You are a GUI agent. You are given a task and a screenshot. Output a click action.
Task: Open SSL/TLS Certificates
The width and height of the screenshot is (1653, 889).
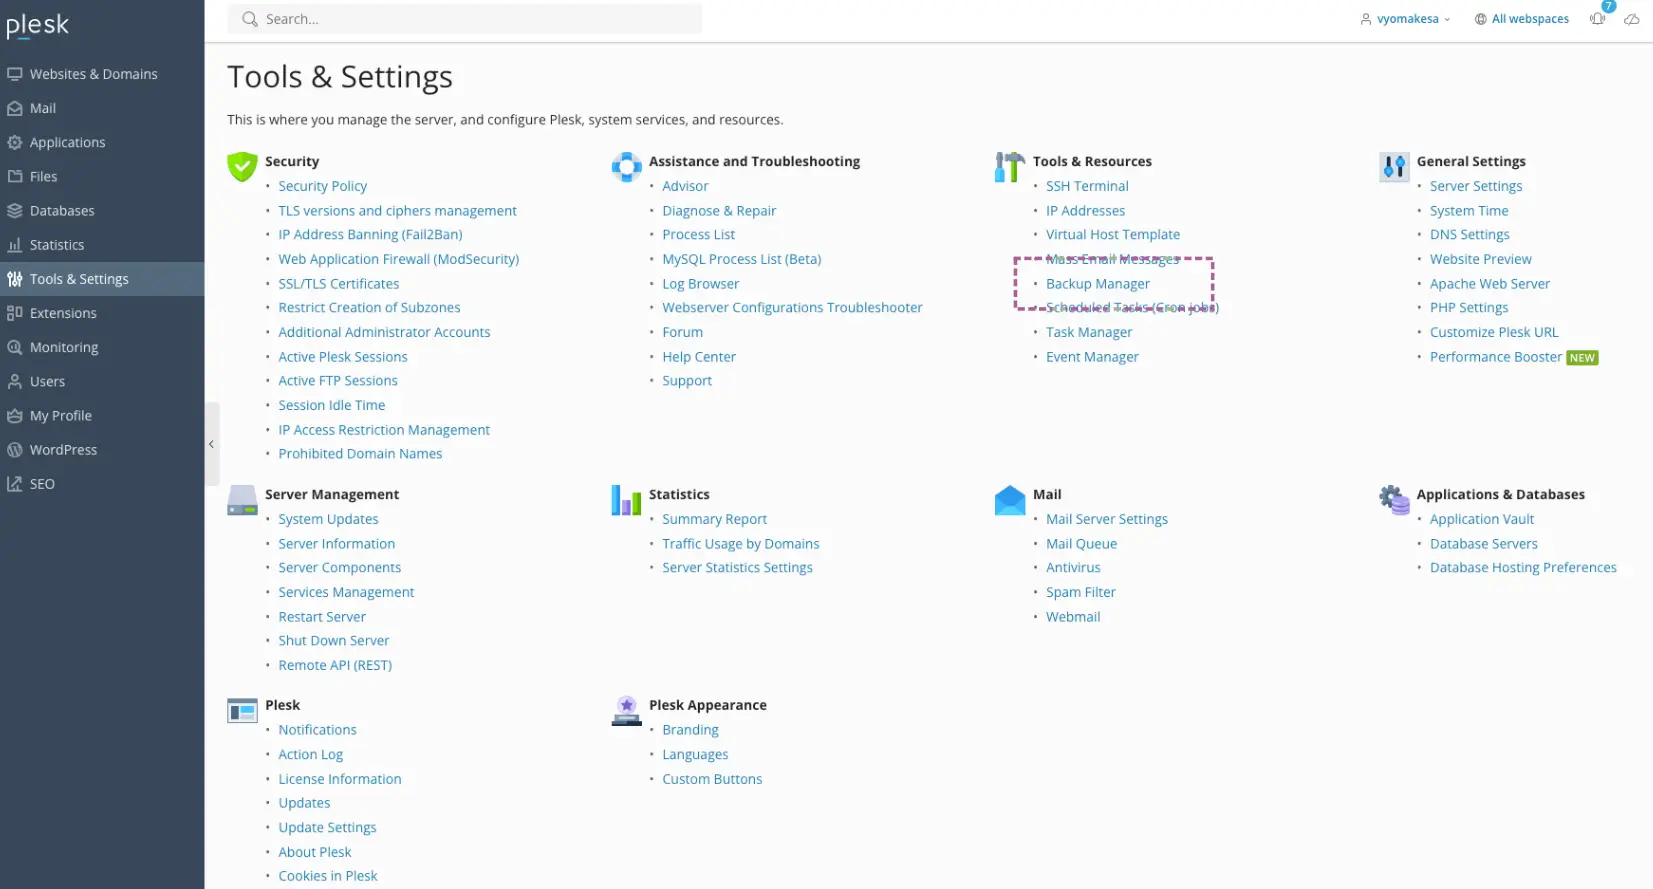(x=338, y=284)
